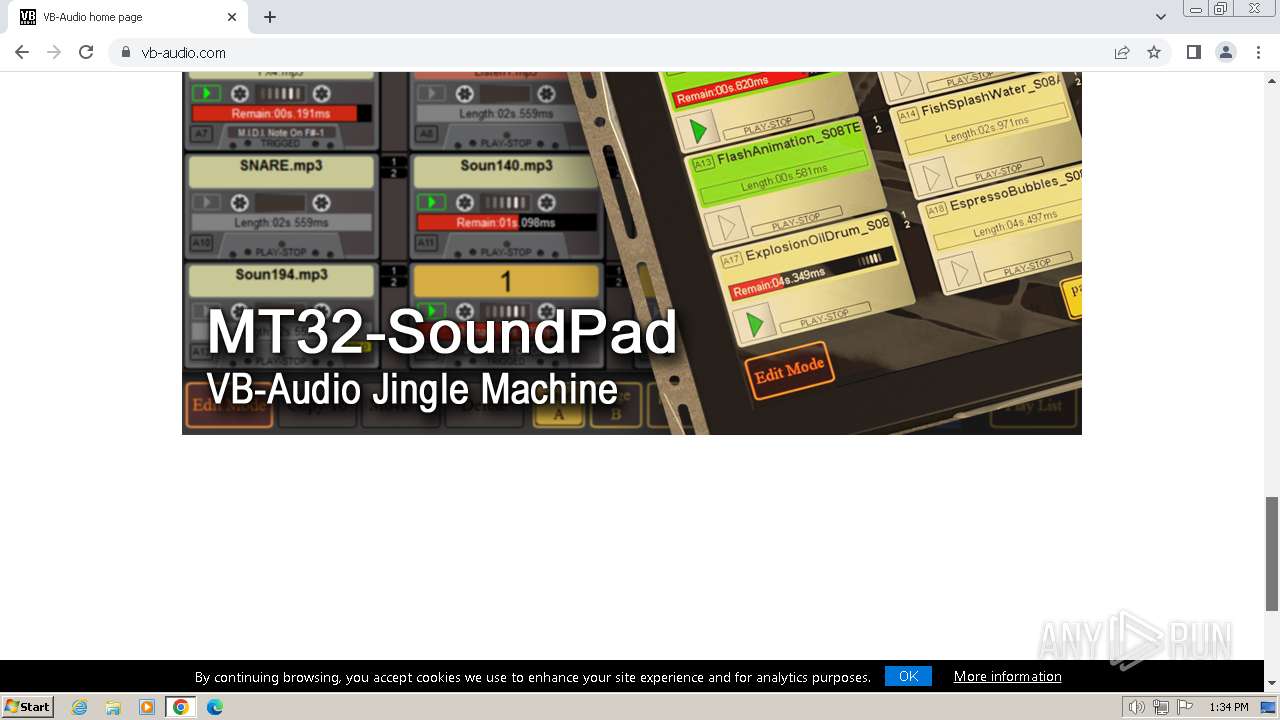Go back to the previous page
Image resolution: width=1280 pixels, height=720 pixels.
tap(22, 52)
